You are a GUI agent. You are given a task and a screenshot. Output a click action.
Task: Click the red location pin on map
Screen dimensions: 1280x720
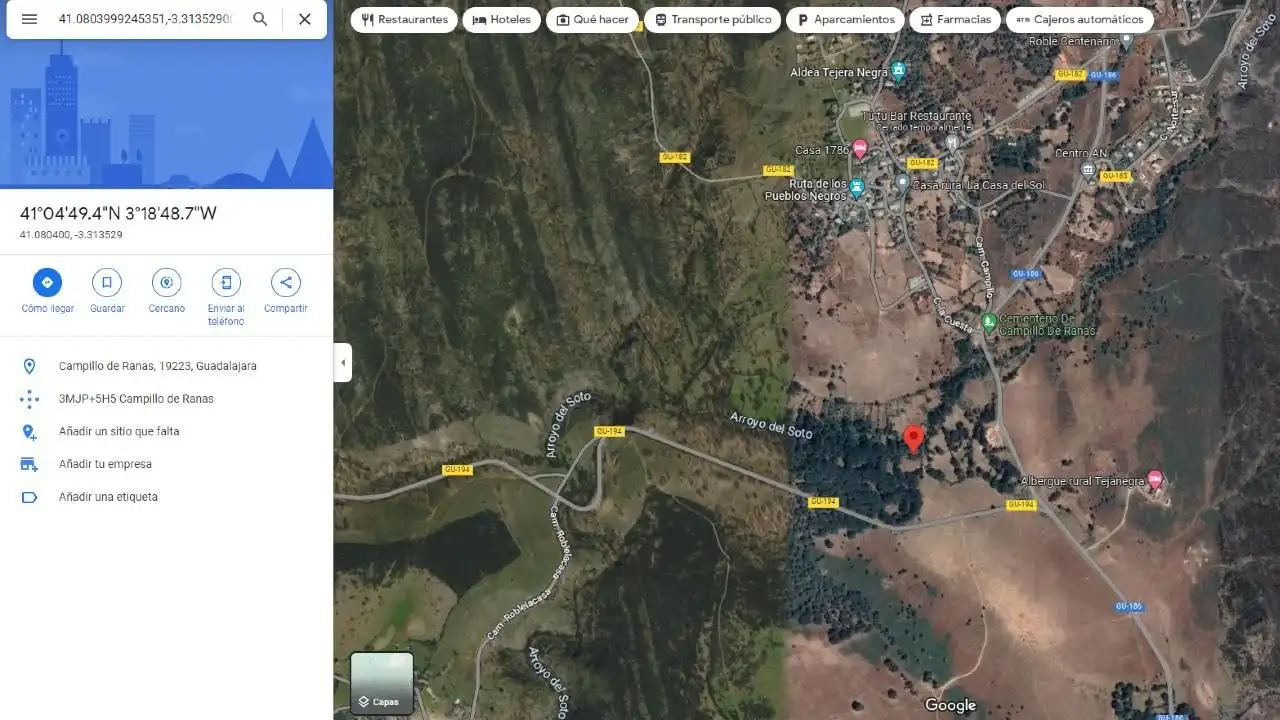[913, 440]
